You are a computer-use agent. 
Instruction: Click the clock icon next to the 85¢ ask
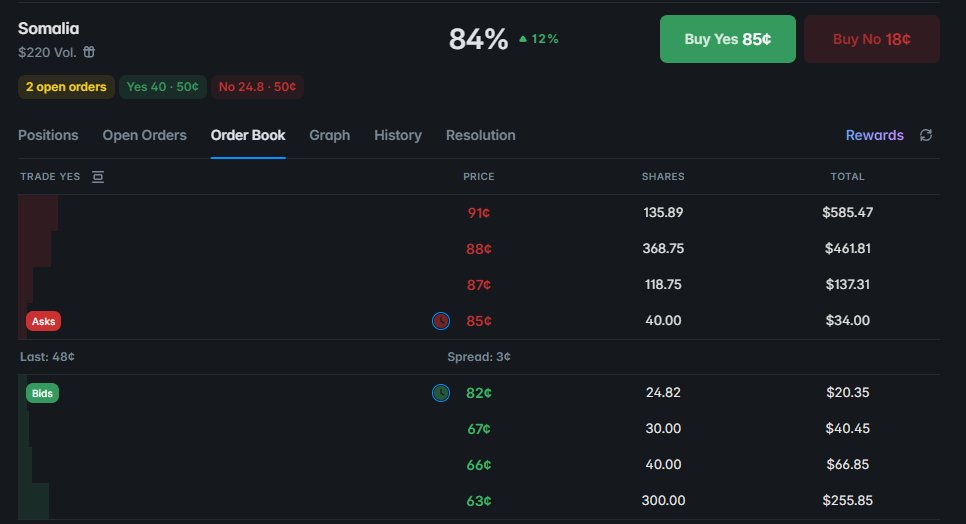point(440,321)
